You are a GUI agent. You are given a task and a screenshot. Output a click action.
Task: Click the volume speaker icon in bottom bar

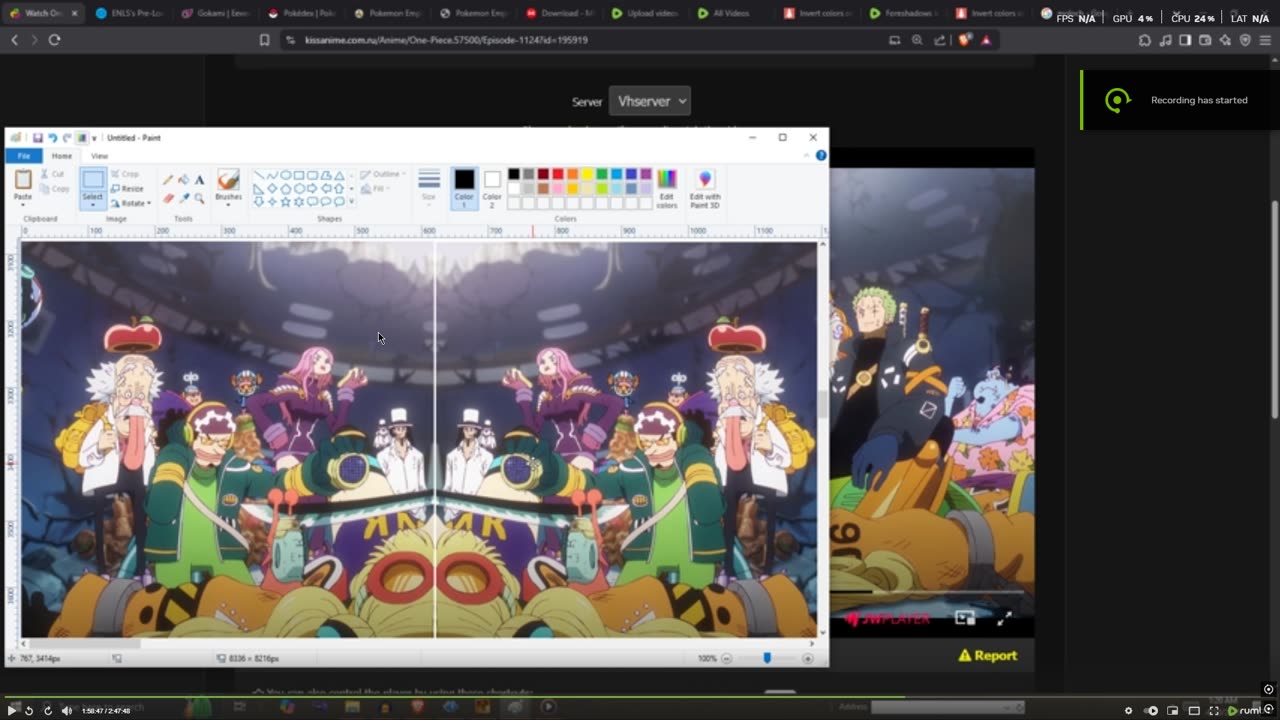pyautogui.click(x=66, y=710)
